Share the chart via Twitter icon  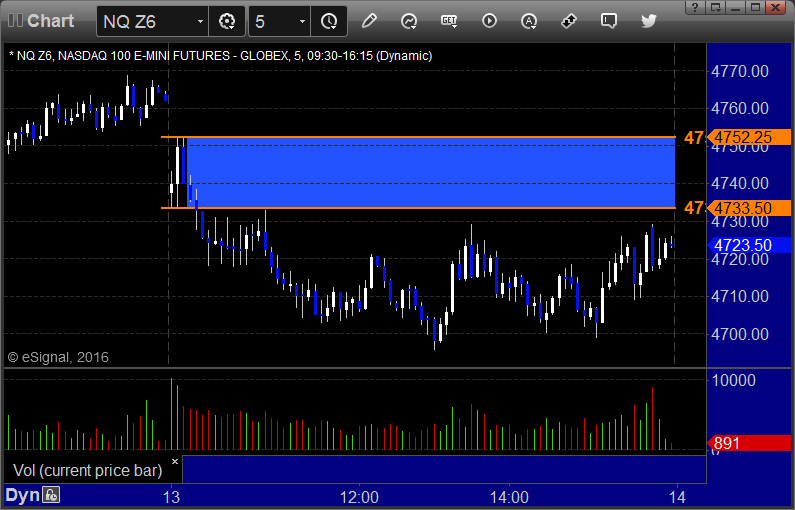[x=649, y=21]
